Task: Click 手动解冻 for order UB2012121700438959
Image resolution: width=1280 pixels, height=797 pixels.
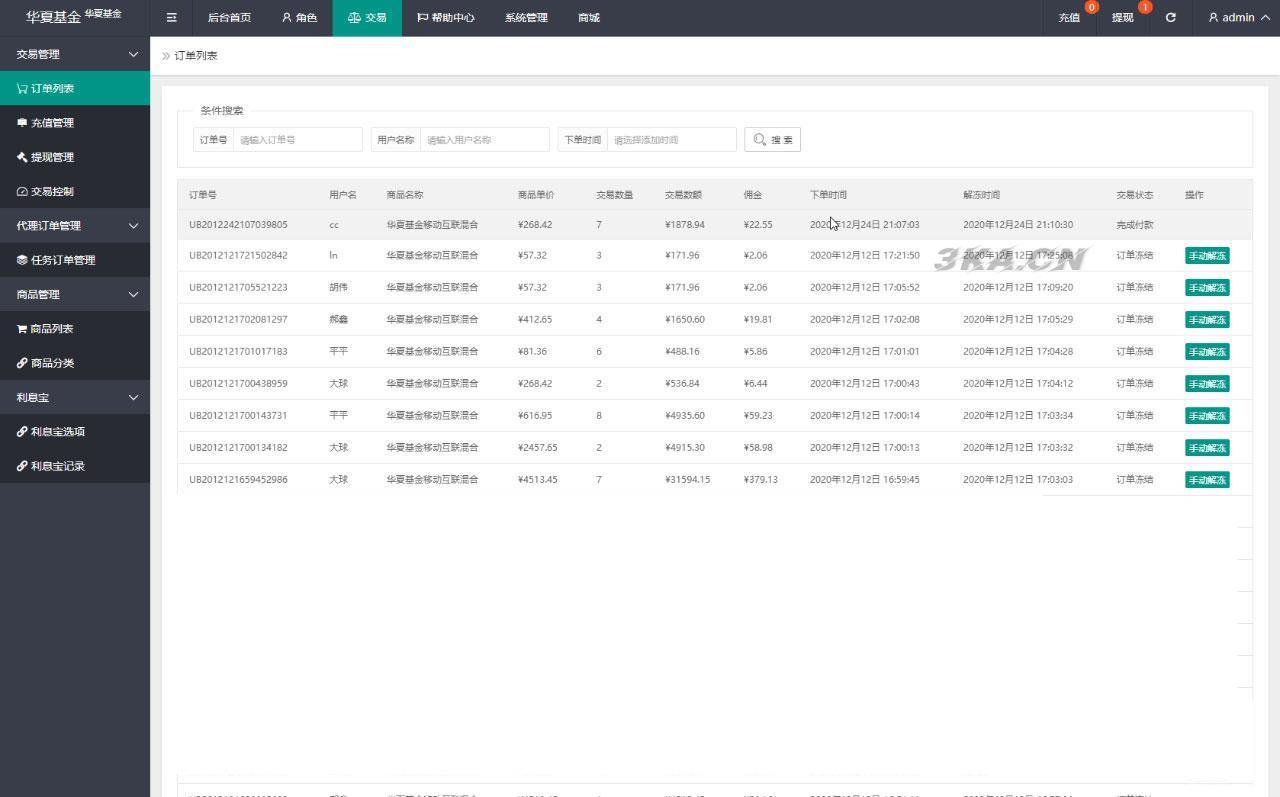Action: (x=1207, y=384)
